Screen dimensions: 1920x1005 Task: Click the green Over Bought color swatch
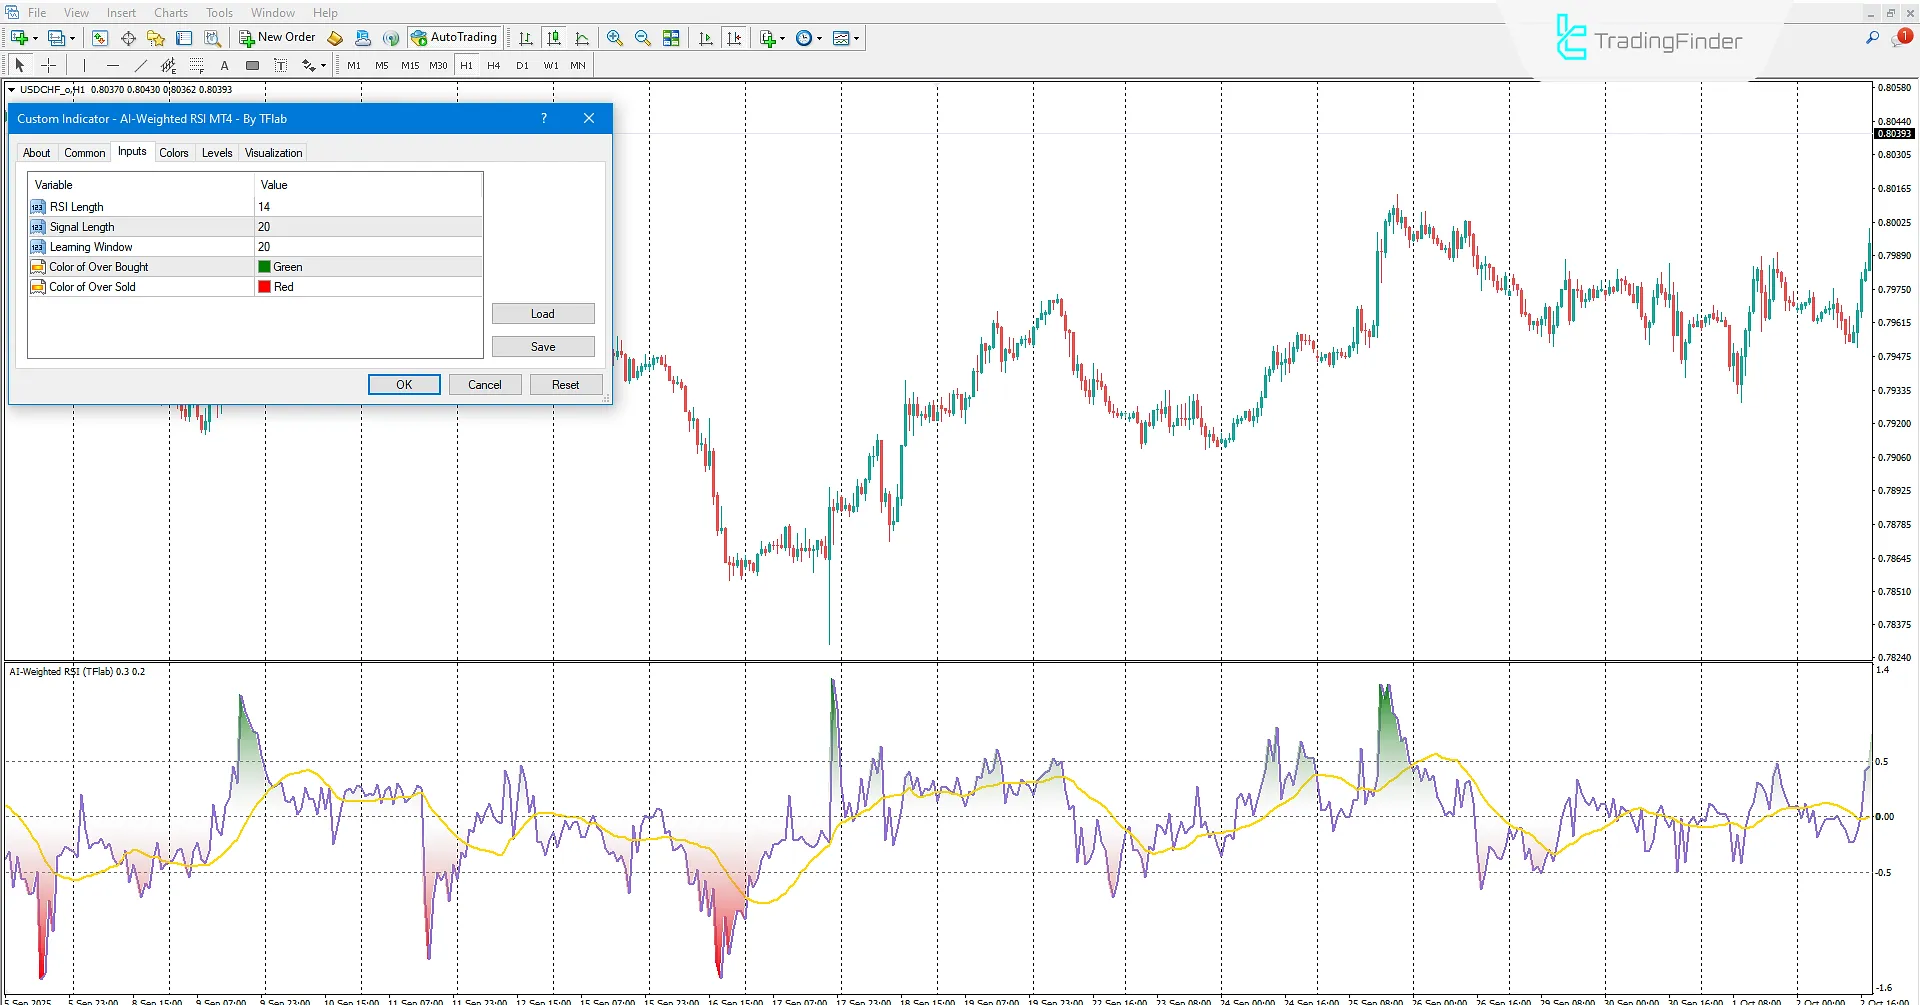(263, 266)
